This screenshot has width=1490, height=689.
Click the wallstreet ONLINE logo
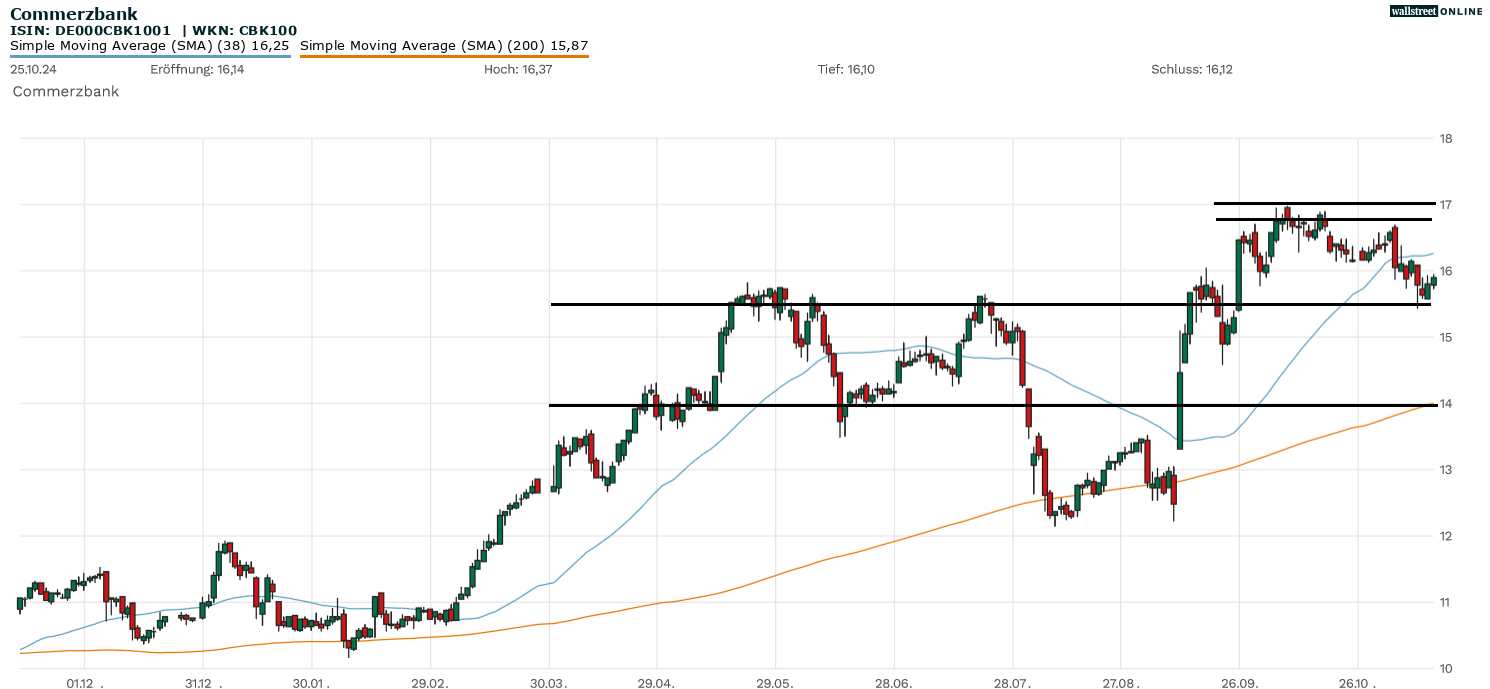pyautogui.click(x=1436, y=11)
